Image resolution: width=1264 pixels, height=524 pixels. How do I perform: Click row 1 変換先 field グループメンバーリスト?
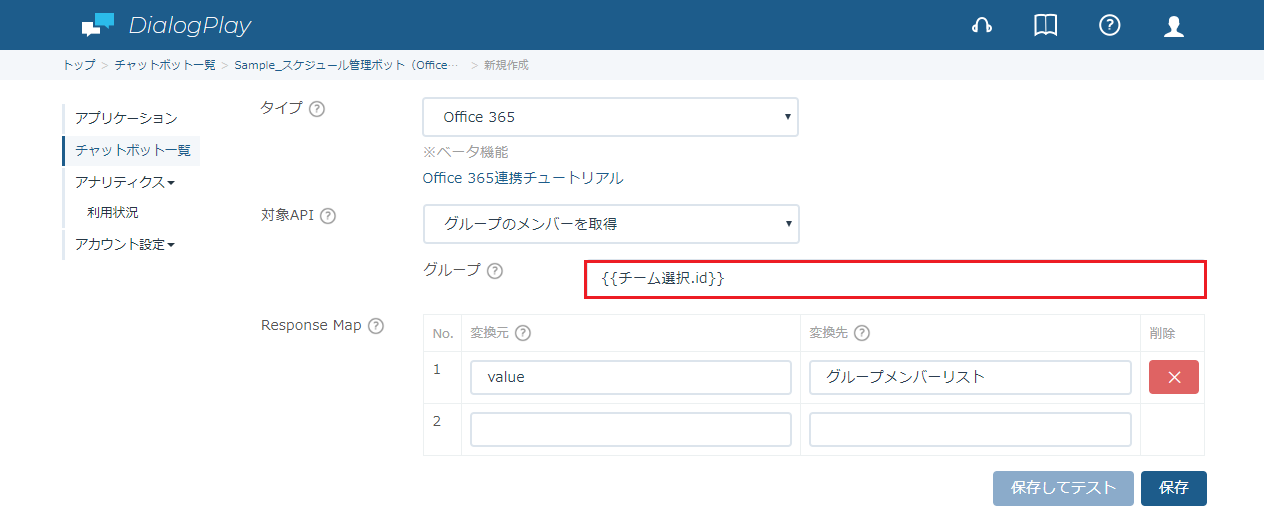(970, 377)
